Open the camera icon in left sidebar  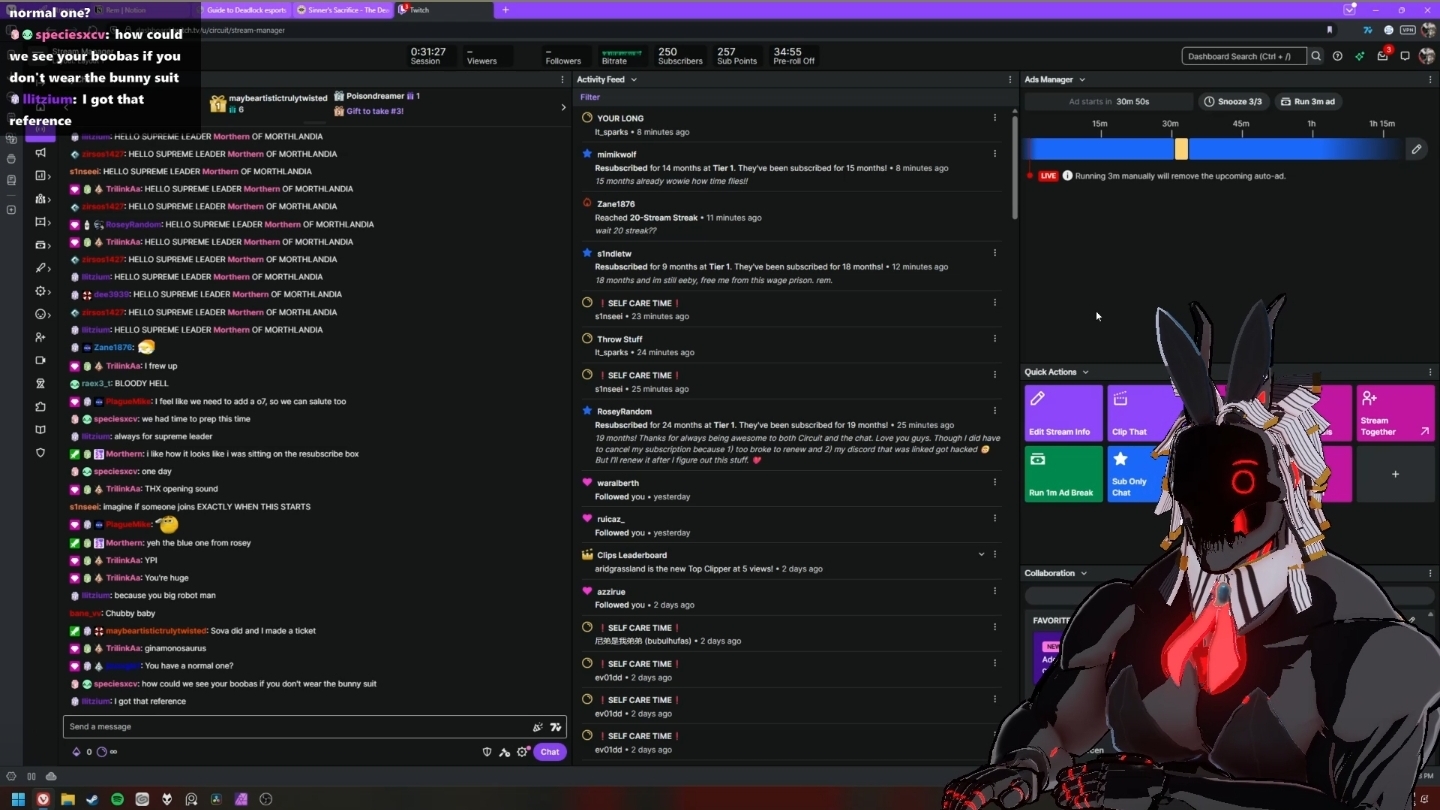point(40,360)
